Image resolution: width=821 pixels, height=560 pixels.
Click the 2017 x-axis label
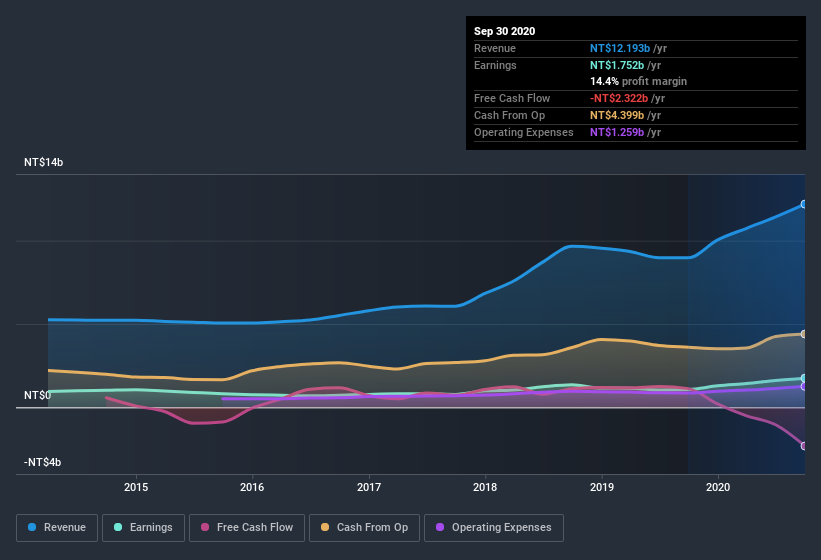pos(369,487)
